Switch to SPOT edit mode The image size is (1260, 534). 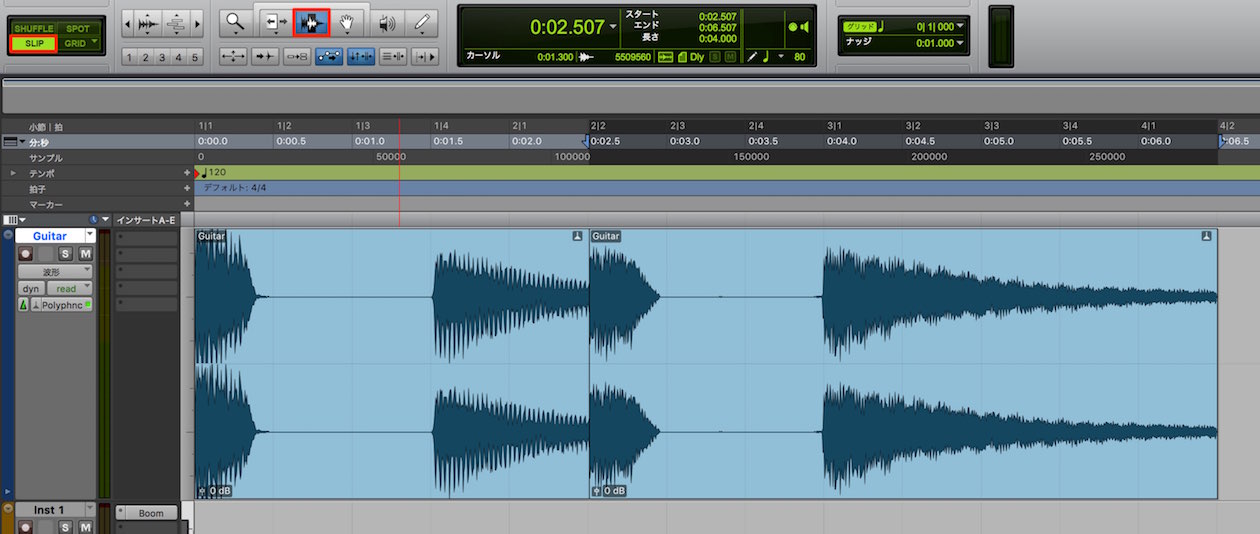pyautogui.click(x=77, y=29)
